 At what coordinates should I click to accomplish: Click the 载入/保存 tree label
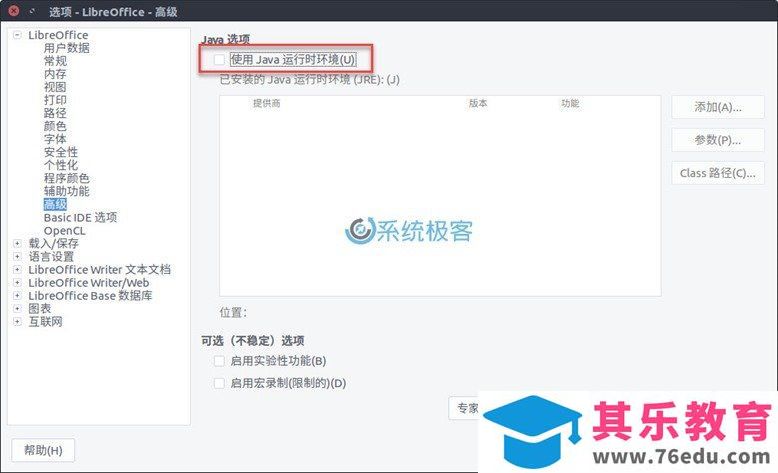54,243
